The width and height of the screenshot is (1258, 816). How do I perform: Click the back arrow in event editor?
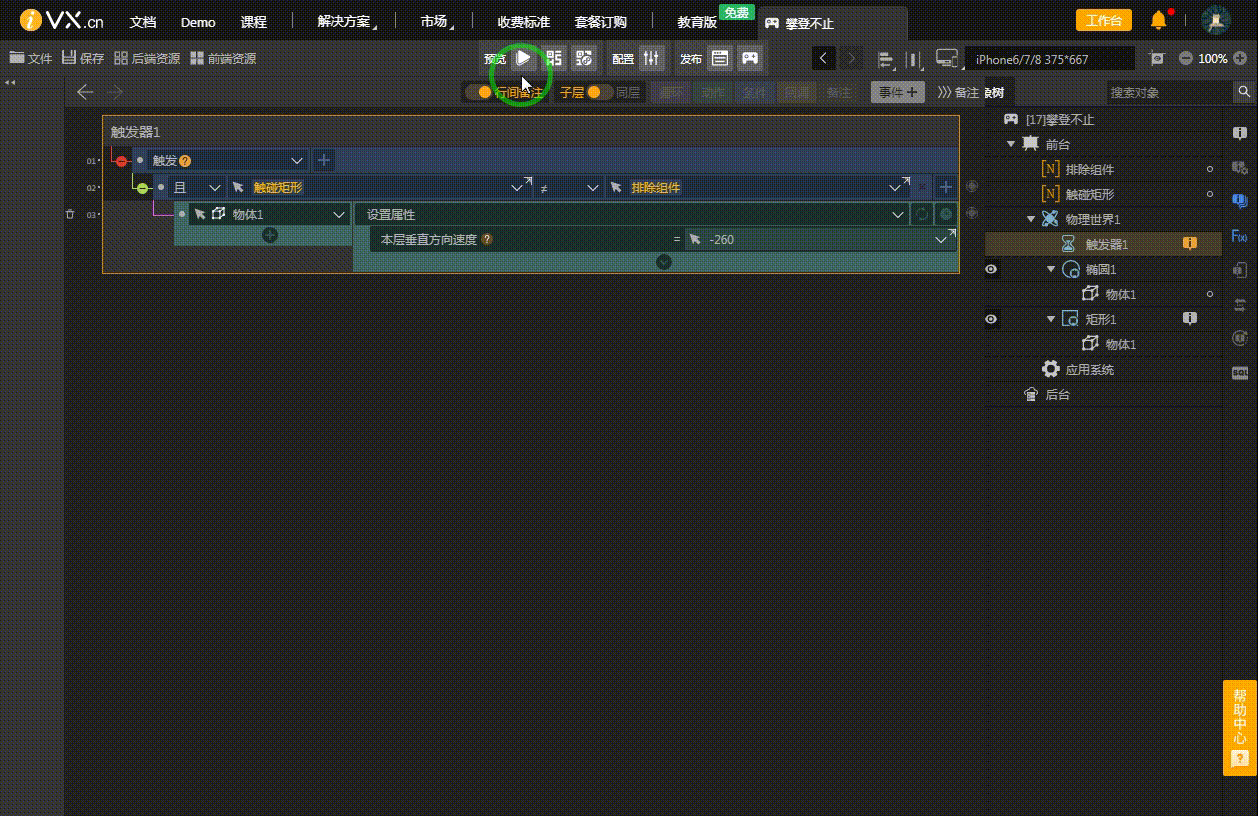85,92
